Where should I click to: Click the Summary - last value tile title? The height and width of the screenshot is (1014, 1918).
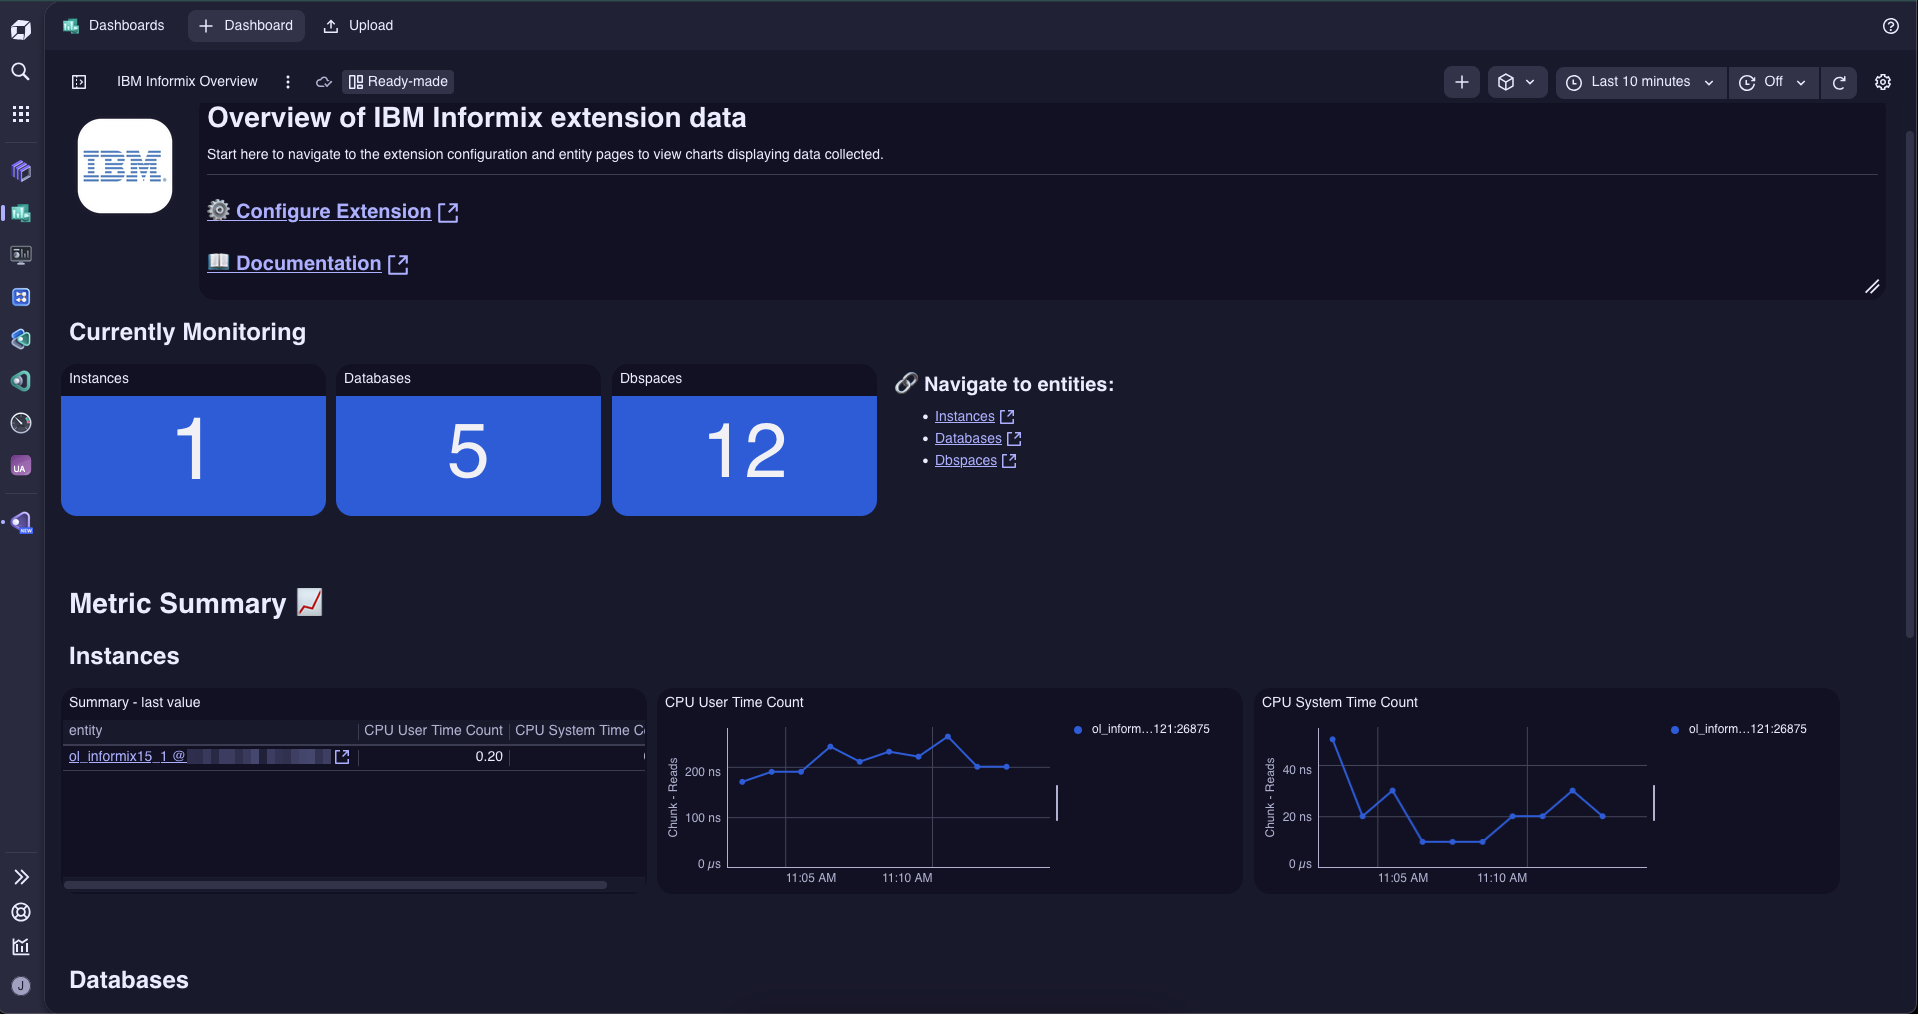point(134,703)
